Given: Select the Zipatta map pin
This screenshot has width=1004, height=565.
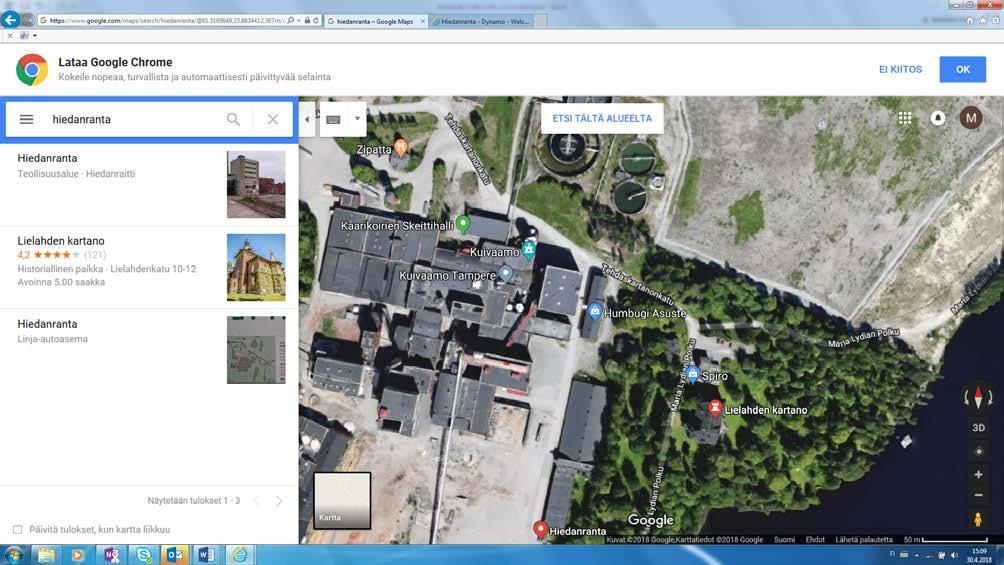Looking at the screenshot, I should coord(401,147).
